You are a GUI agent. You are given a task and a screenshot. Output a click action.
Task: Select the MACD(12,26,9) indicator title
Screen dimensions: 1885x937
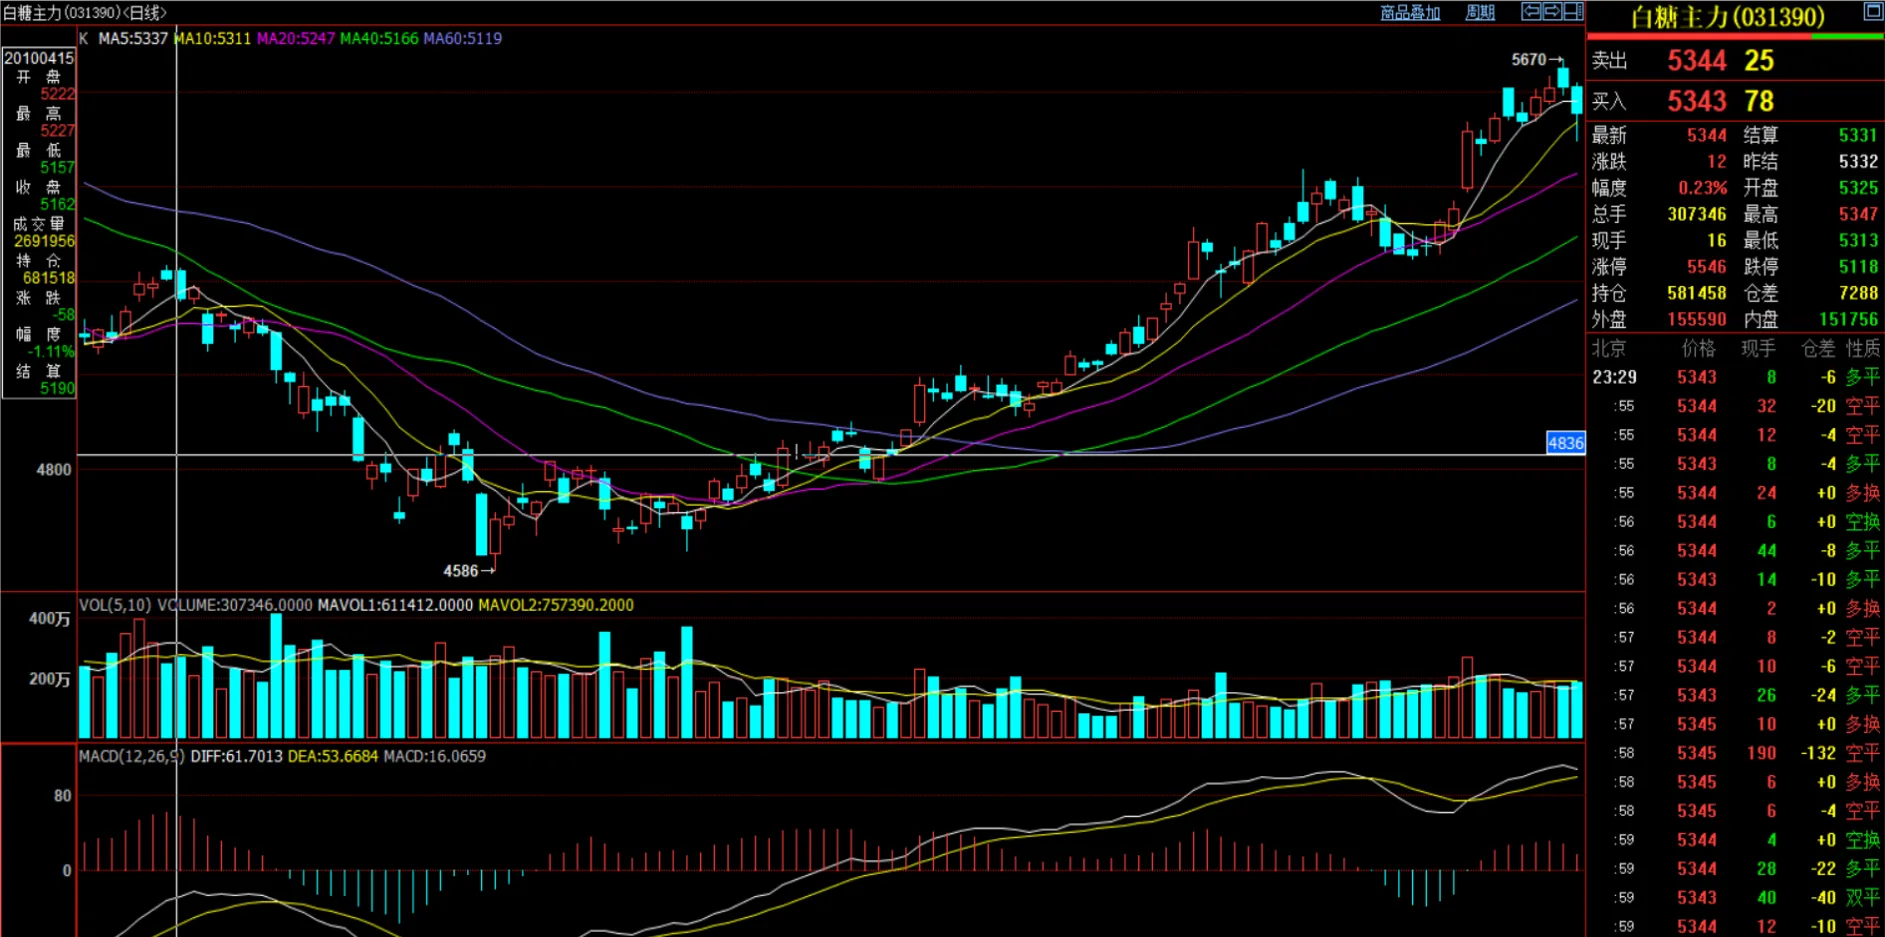tap(132, 757)
